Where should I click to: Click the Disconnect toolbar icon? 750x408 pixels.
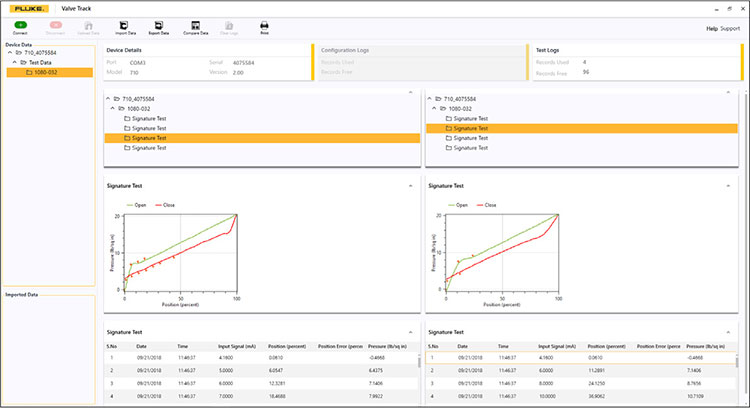click(55, 25)
